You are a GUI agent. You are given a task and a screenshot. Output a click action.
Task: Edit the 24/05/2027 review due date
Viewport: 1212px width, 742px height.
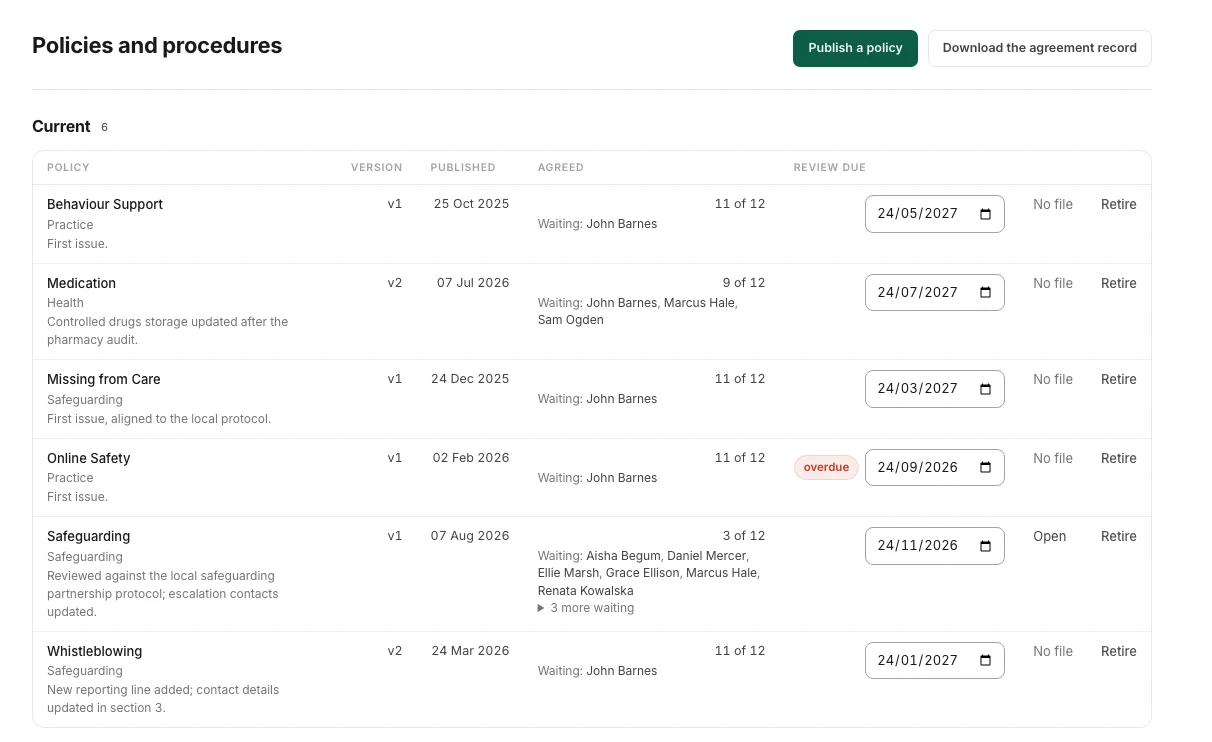pos(934,214)
